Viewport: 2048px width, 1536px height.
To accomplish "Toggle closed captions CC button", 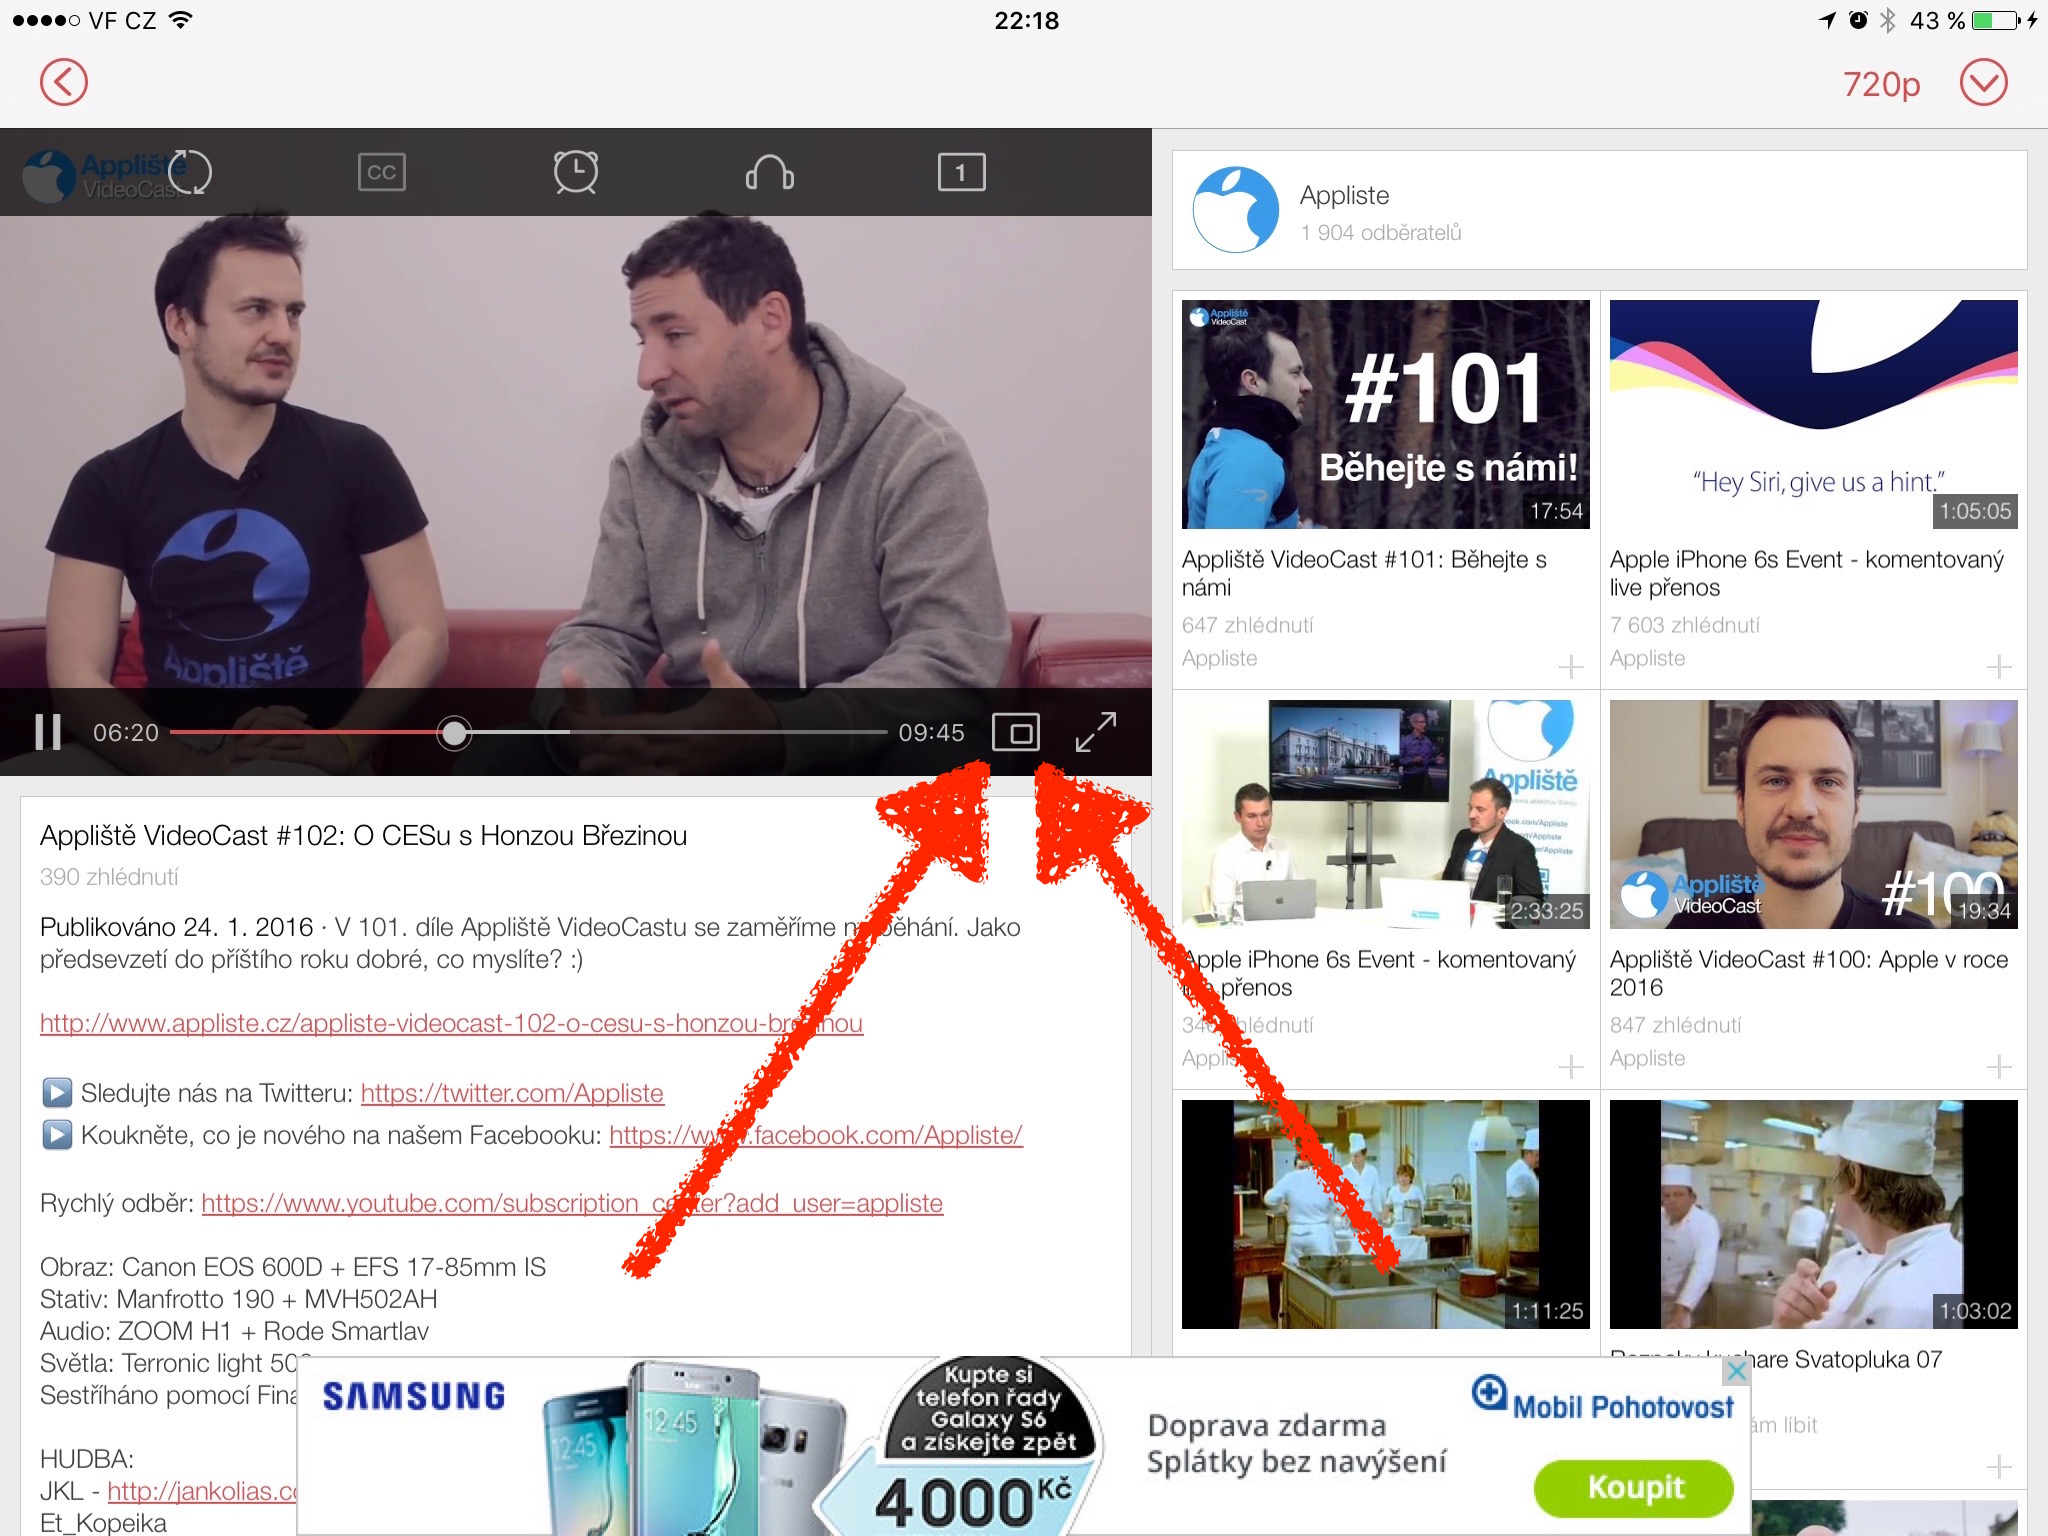I will (381, 172).
